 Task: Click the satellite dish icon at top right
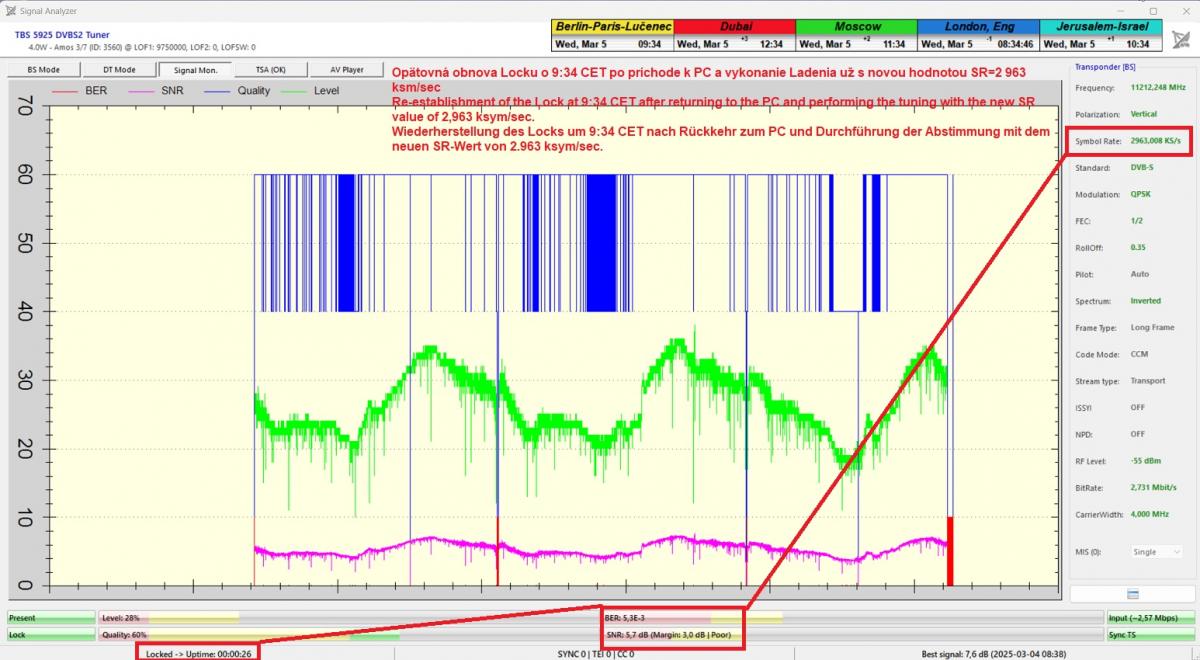[1181, 39]
